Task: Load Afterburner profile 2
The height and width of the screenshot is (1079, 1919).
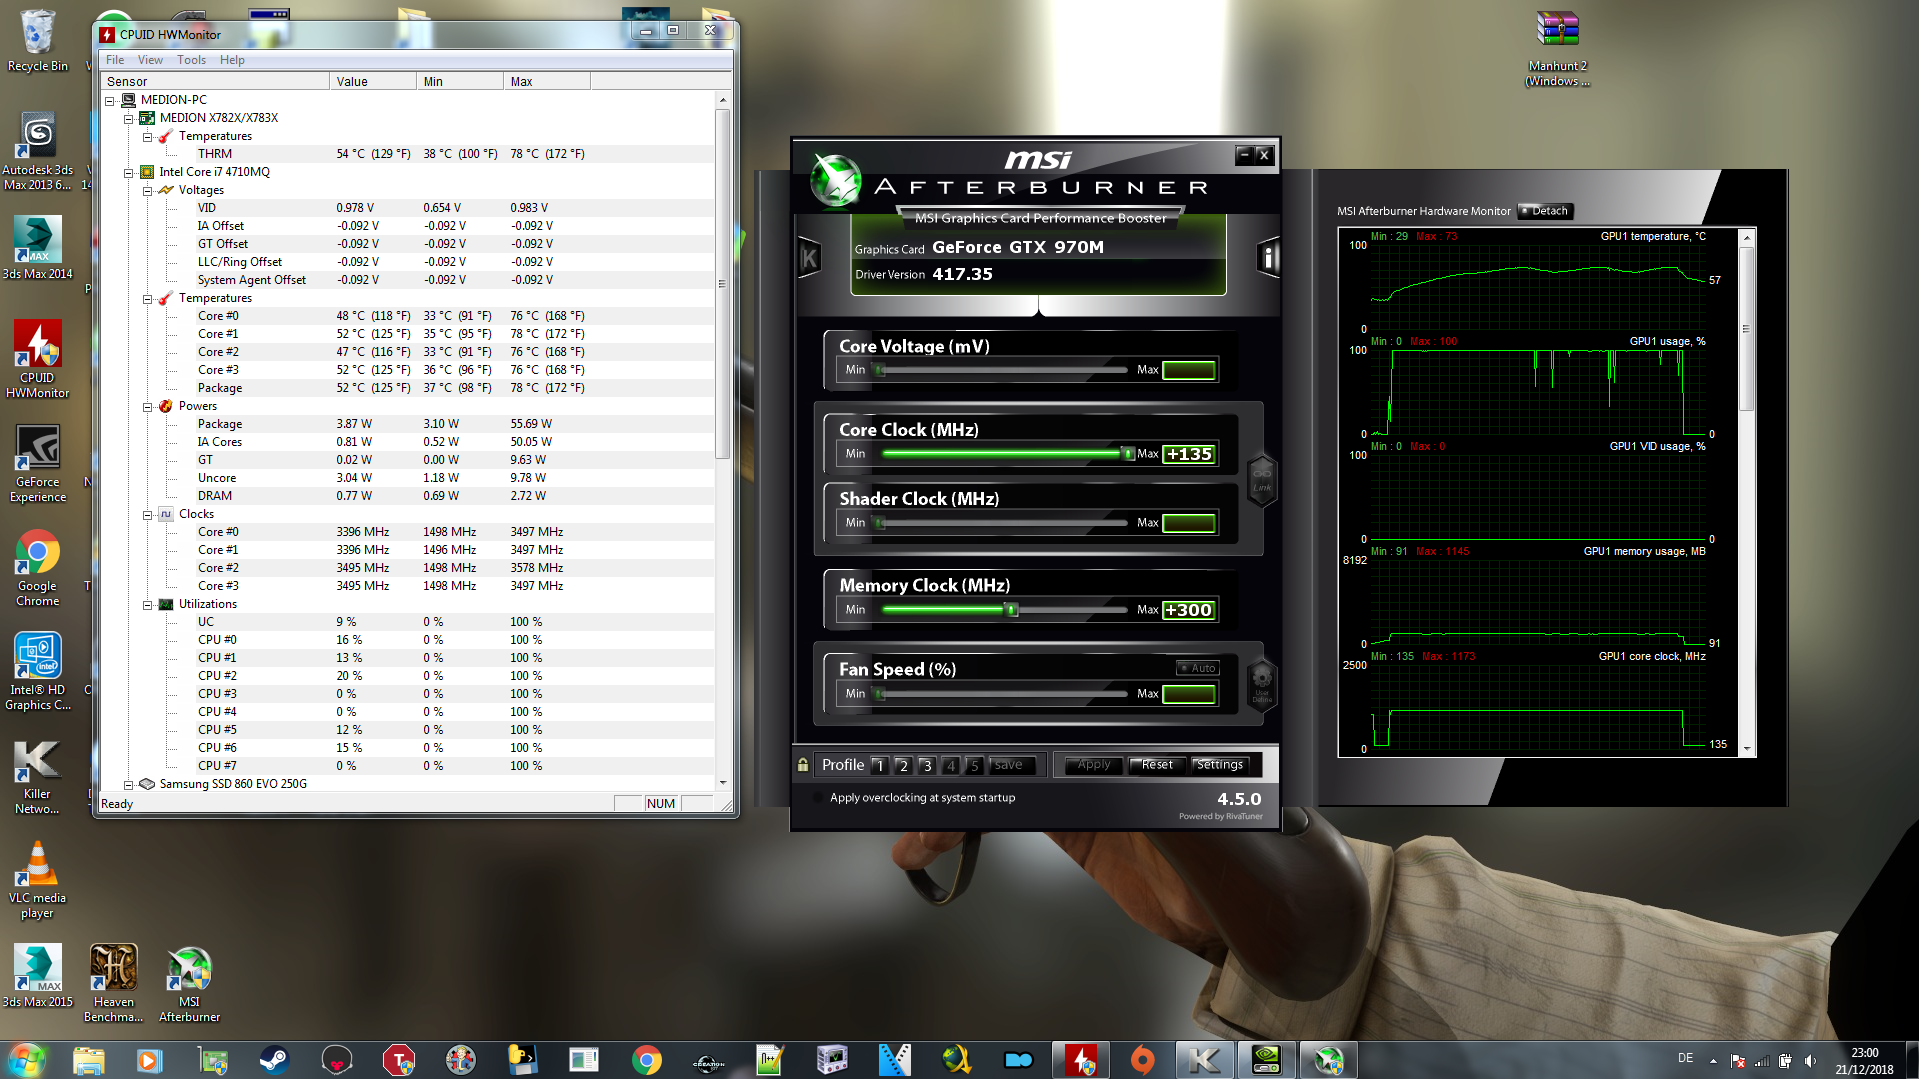Action: (x=903, y=765)
